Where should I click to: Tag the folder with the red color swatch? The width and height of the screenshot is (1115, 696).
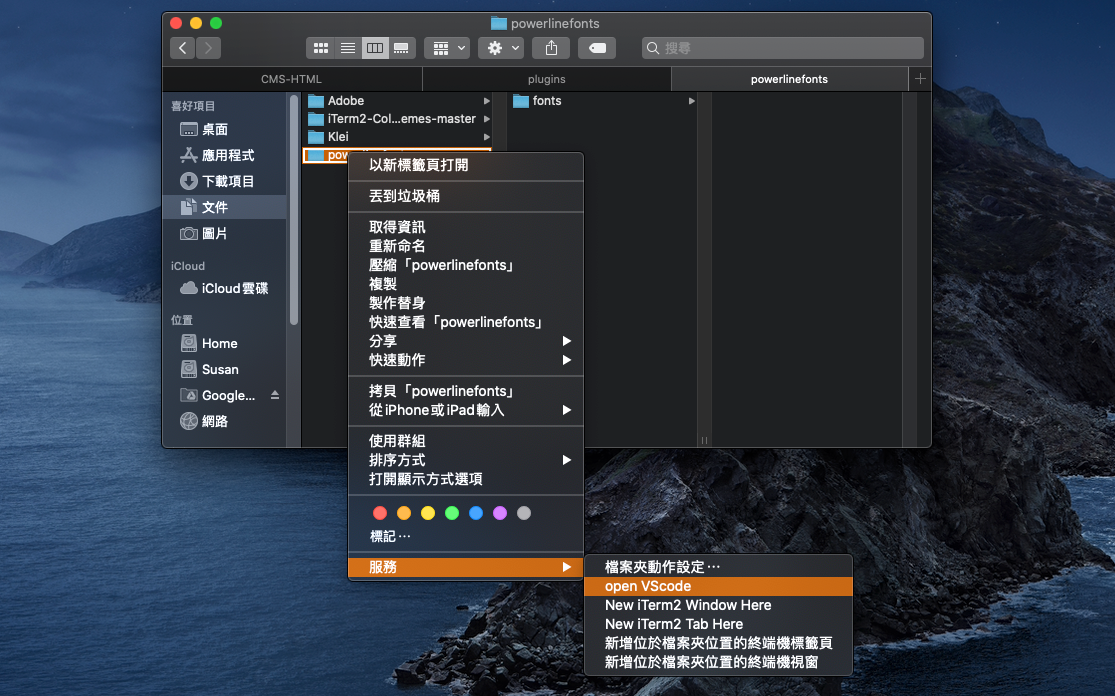click(379, 512)
